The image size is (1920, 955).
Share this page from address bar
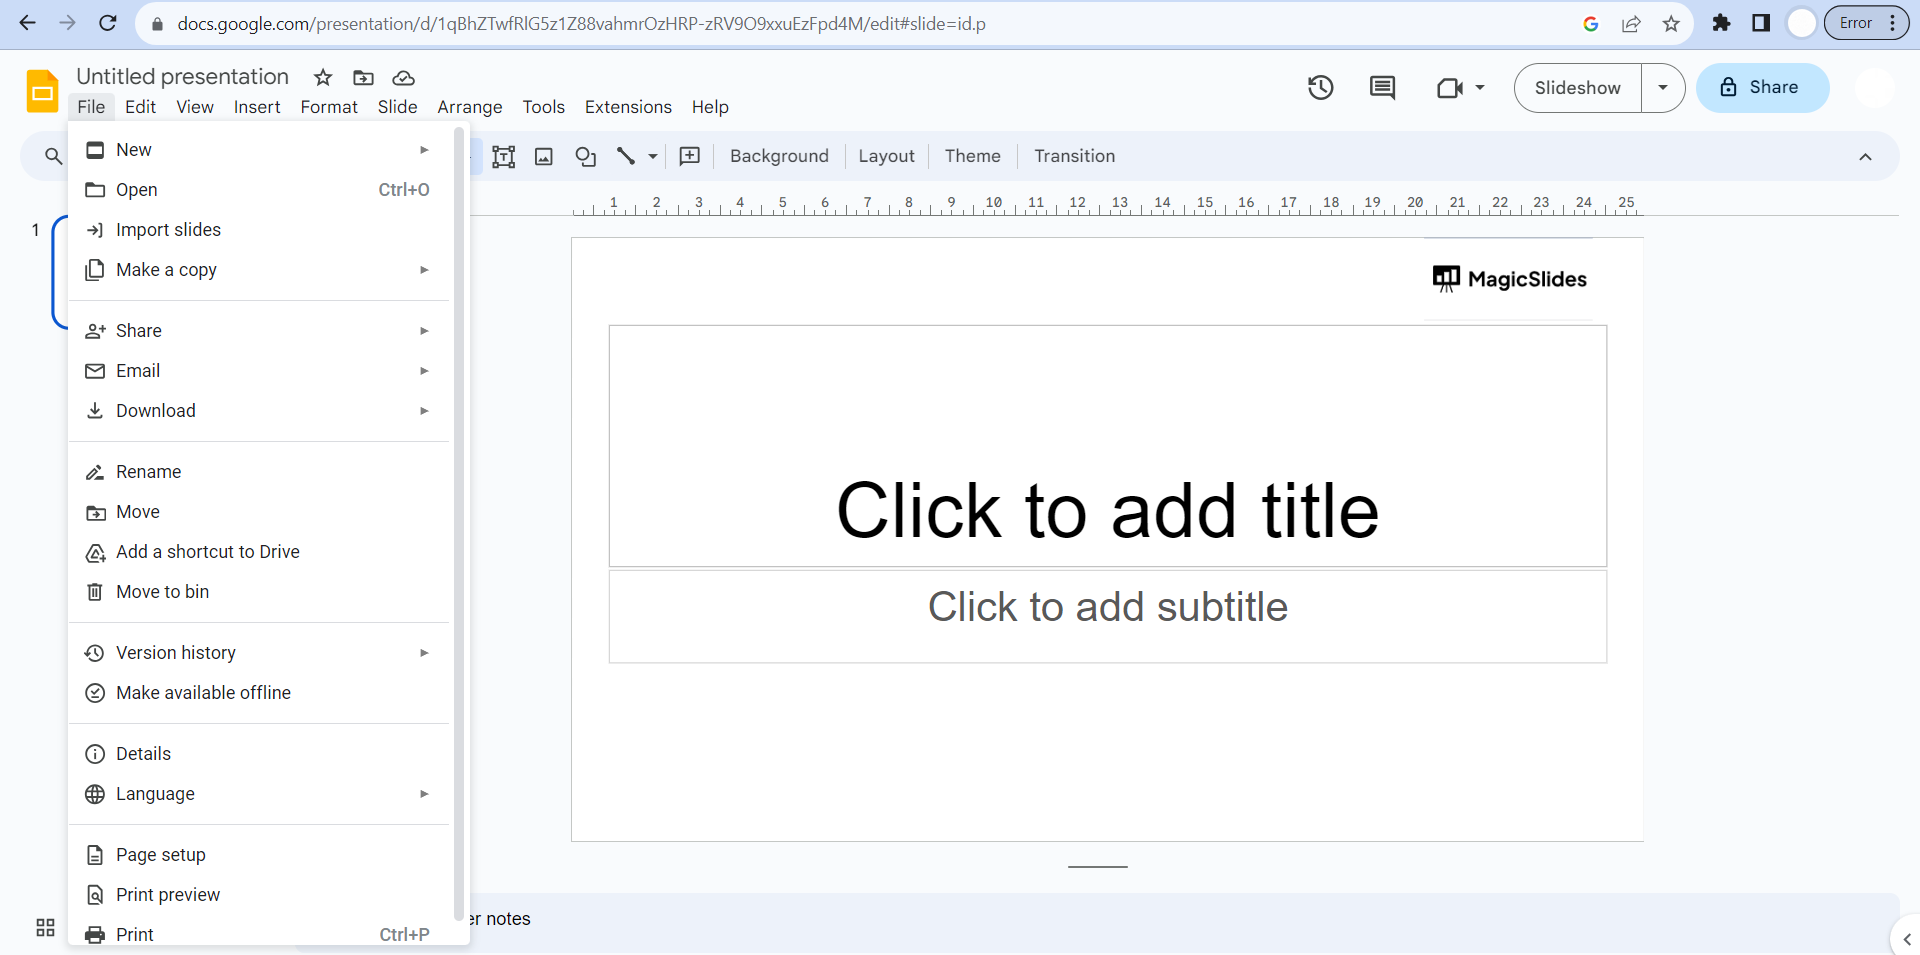(1631, 24)
